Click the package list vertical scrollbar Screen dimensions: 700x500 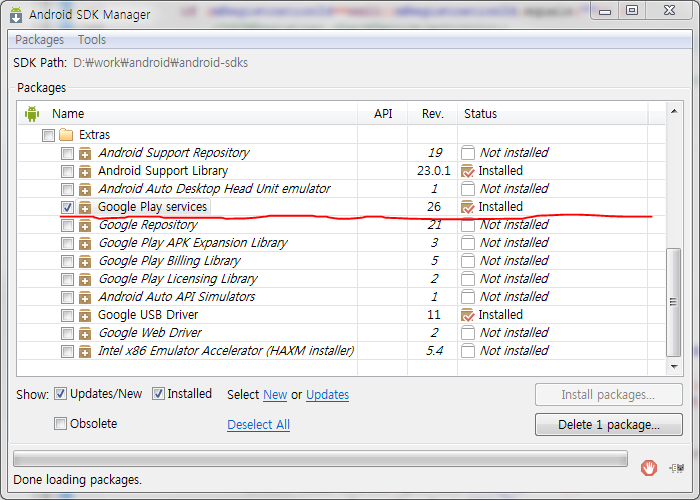pyautogui.click(x=673, y=300)
